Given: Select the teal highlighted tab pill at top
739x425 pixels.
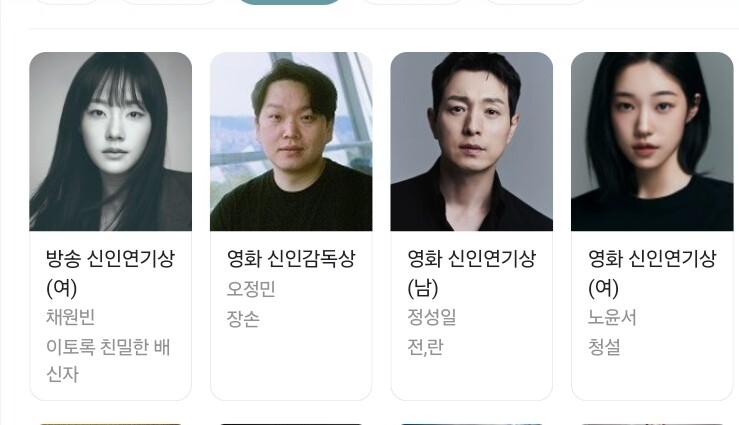Looking at the screenshot, I should (289, 2).
